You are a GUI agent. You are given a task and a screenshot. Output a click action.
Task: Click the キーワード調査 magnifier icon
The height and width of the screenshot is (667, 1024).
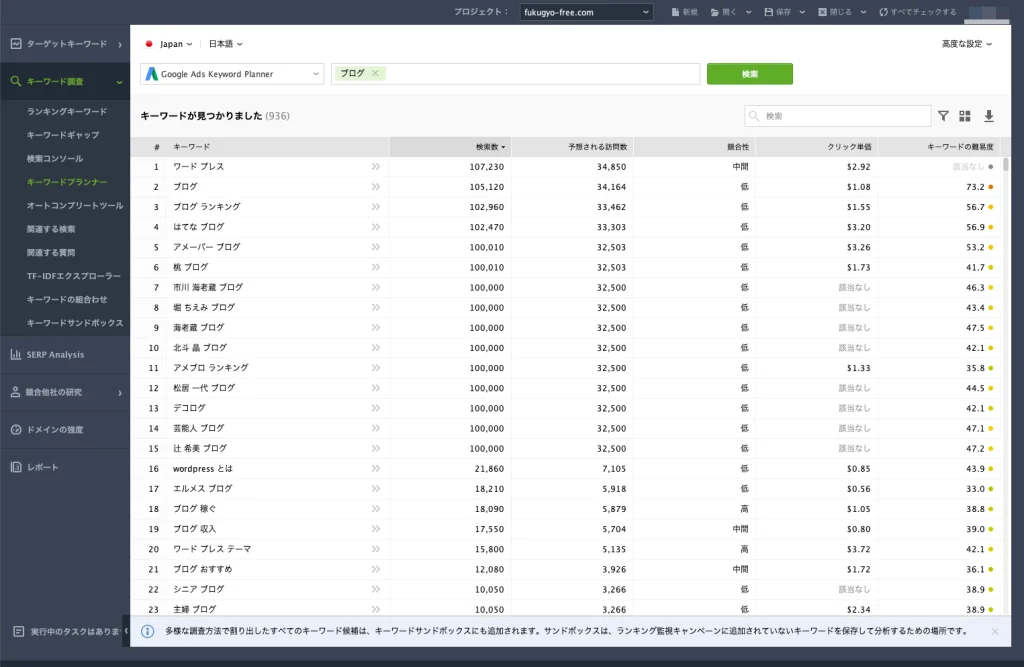tap(16, 81)
